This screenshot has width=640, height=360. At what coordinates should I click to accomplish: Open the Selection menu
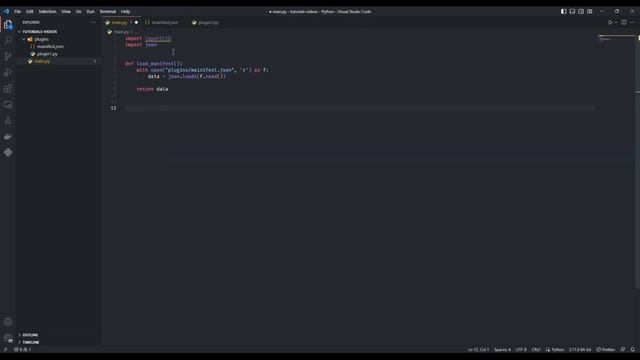click(x=47, y=11)
